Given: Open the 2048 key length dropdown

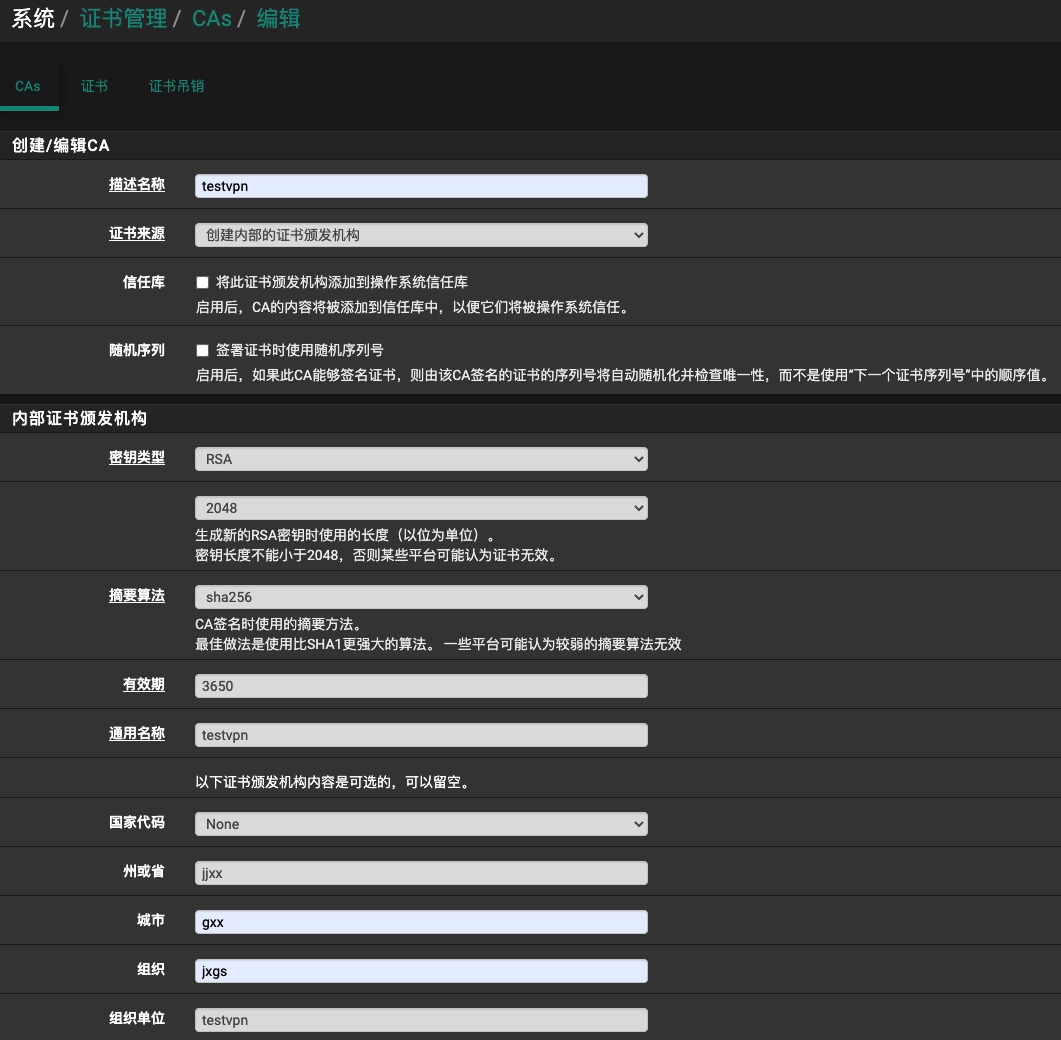Looking at the screenshot, I should tap(421, 508).
